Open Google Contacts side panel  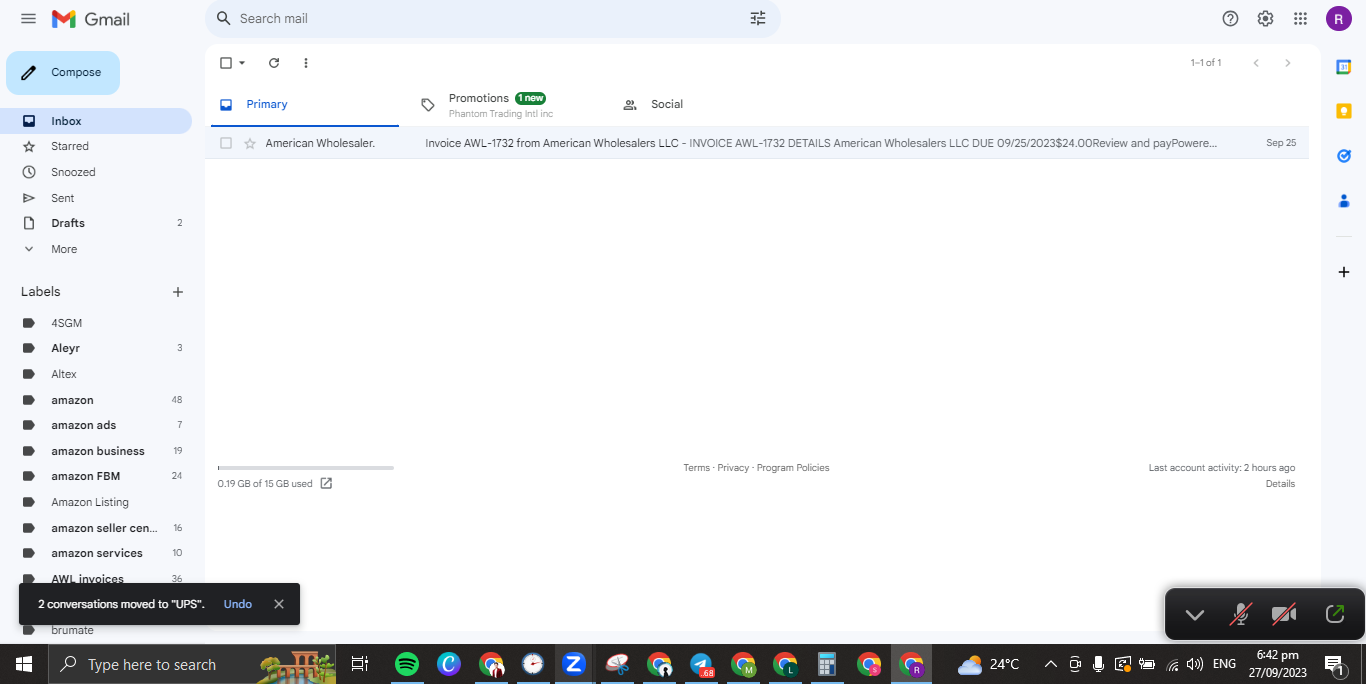click(1344, 201)
